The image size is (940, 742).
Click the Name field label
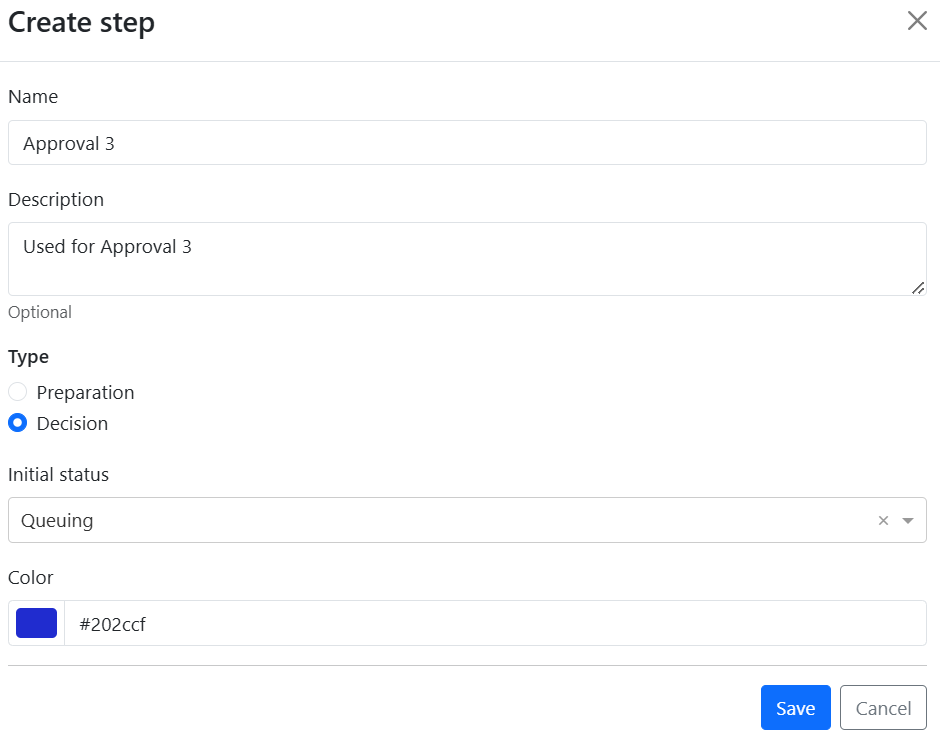[33, 96]
